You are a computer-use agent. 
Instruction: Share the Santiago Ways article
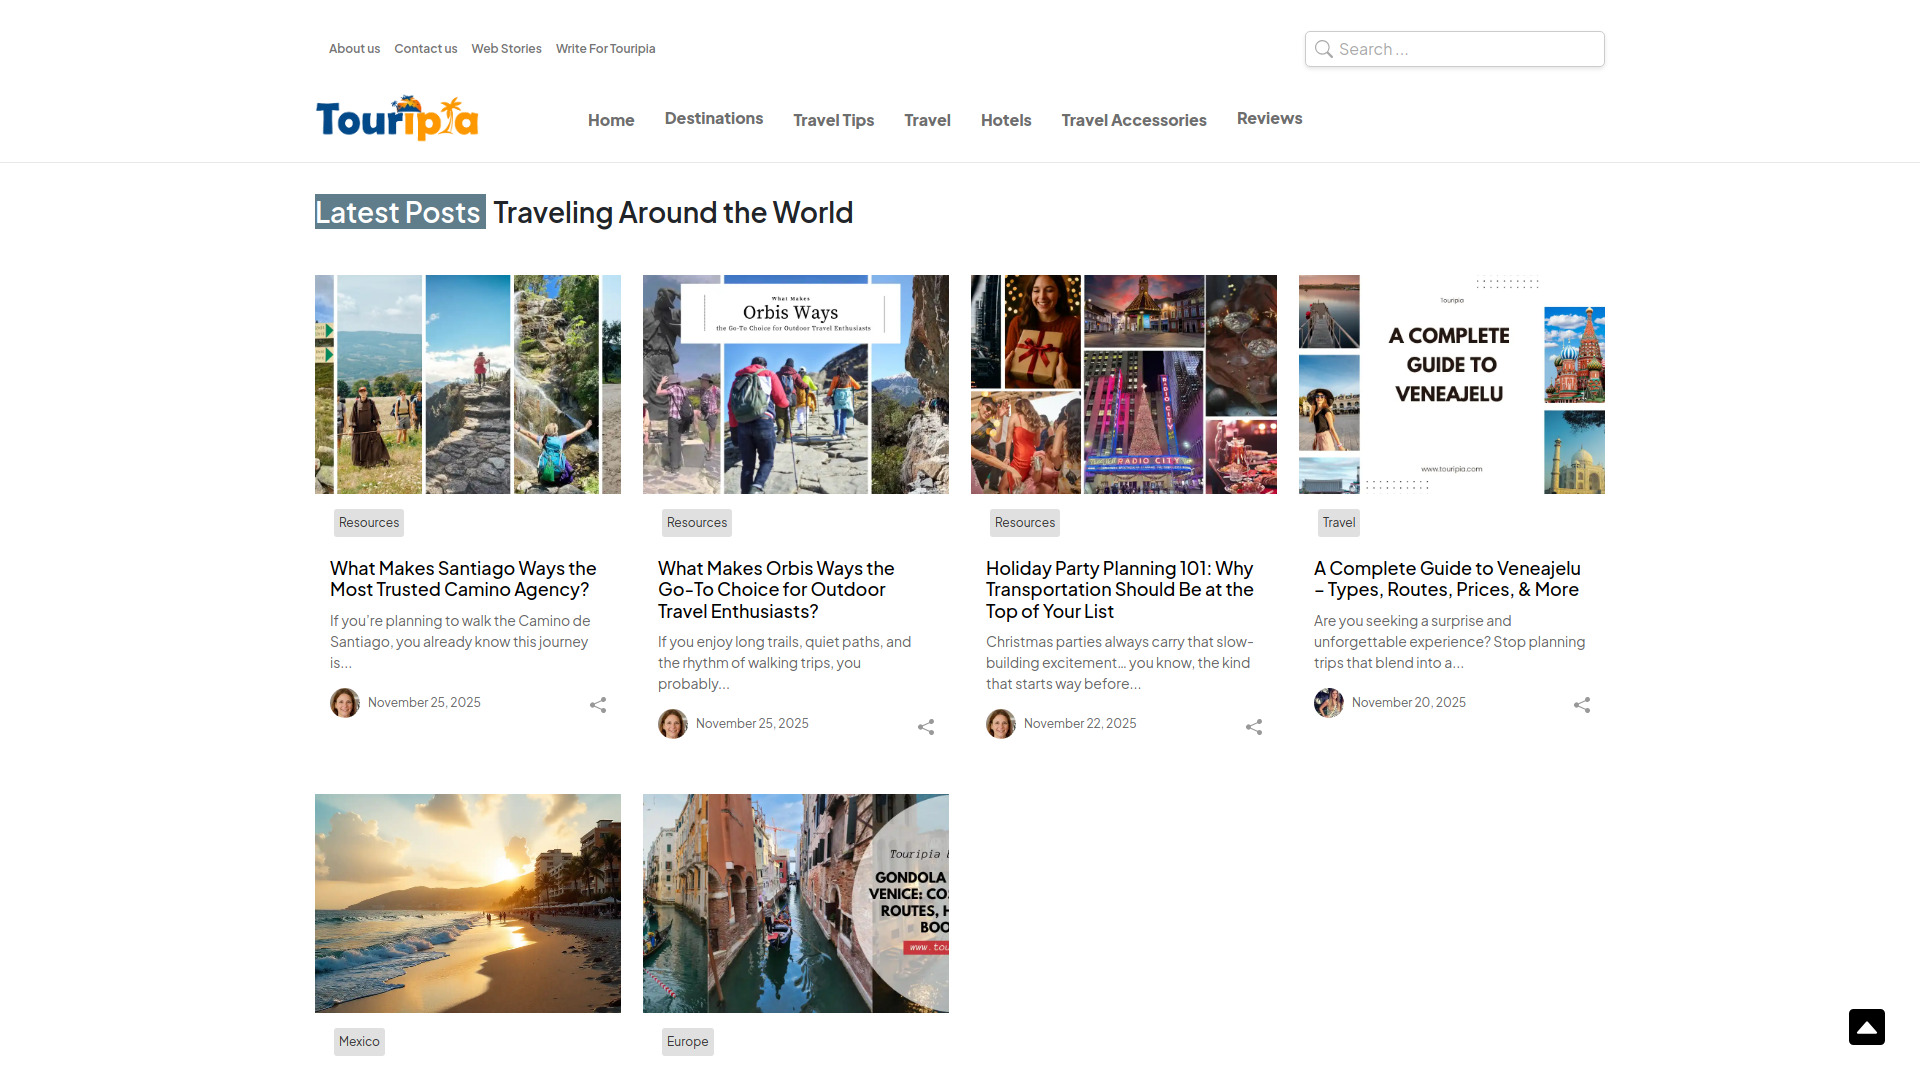[x=597, y=705]
